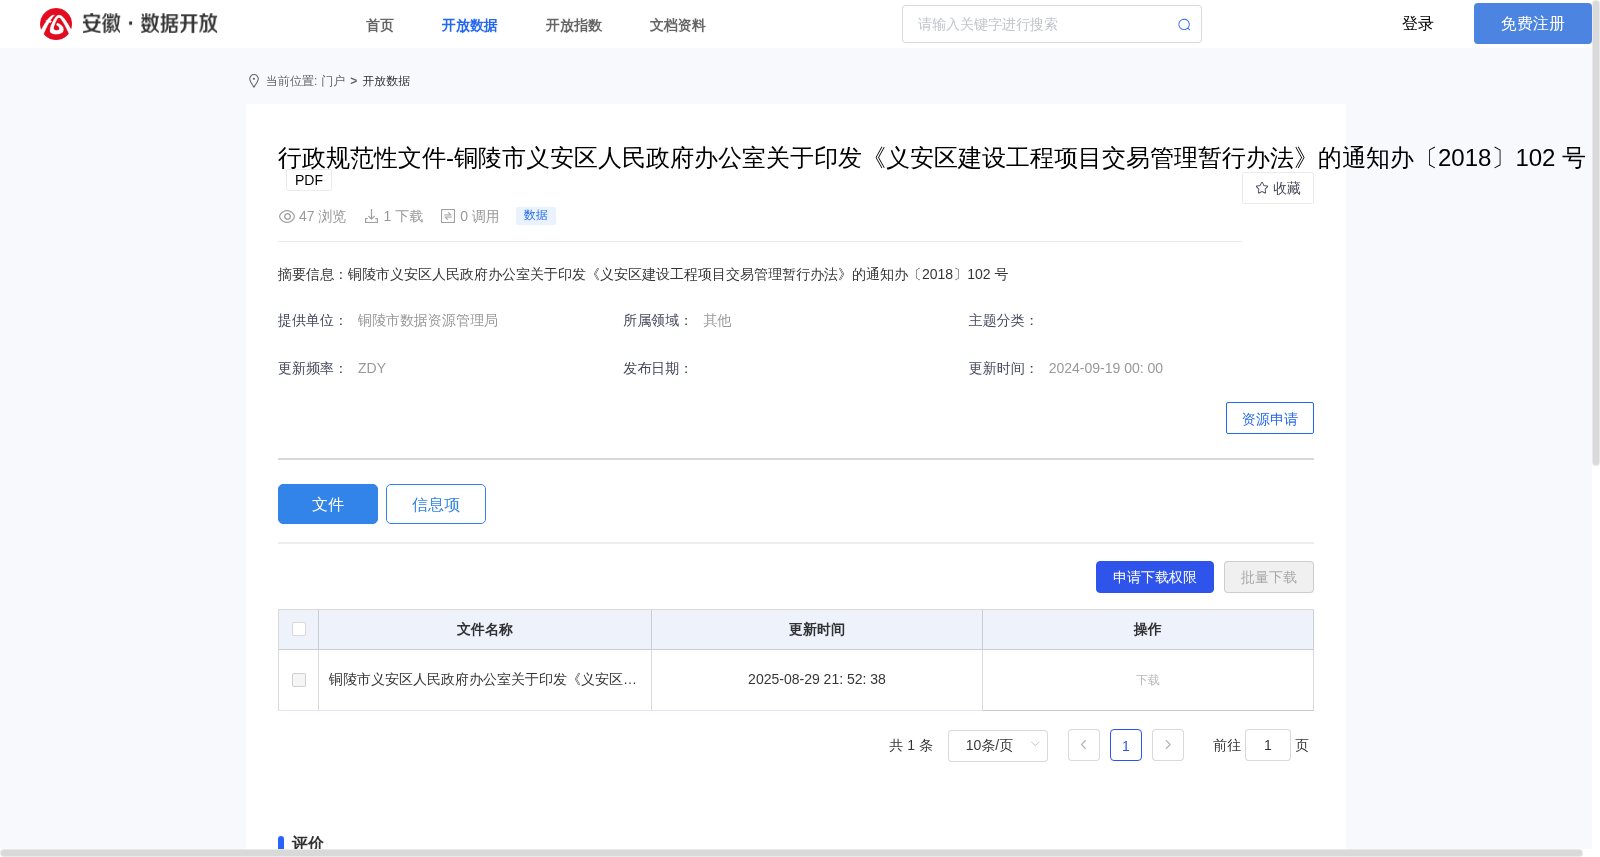Image resolution: width=1600 pixels, height=857 pixels.
Task: Click provider 铜陵市数据资源管理局
Action: click(428, 320)
